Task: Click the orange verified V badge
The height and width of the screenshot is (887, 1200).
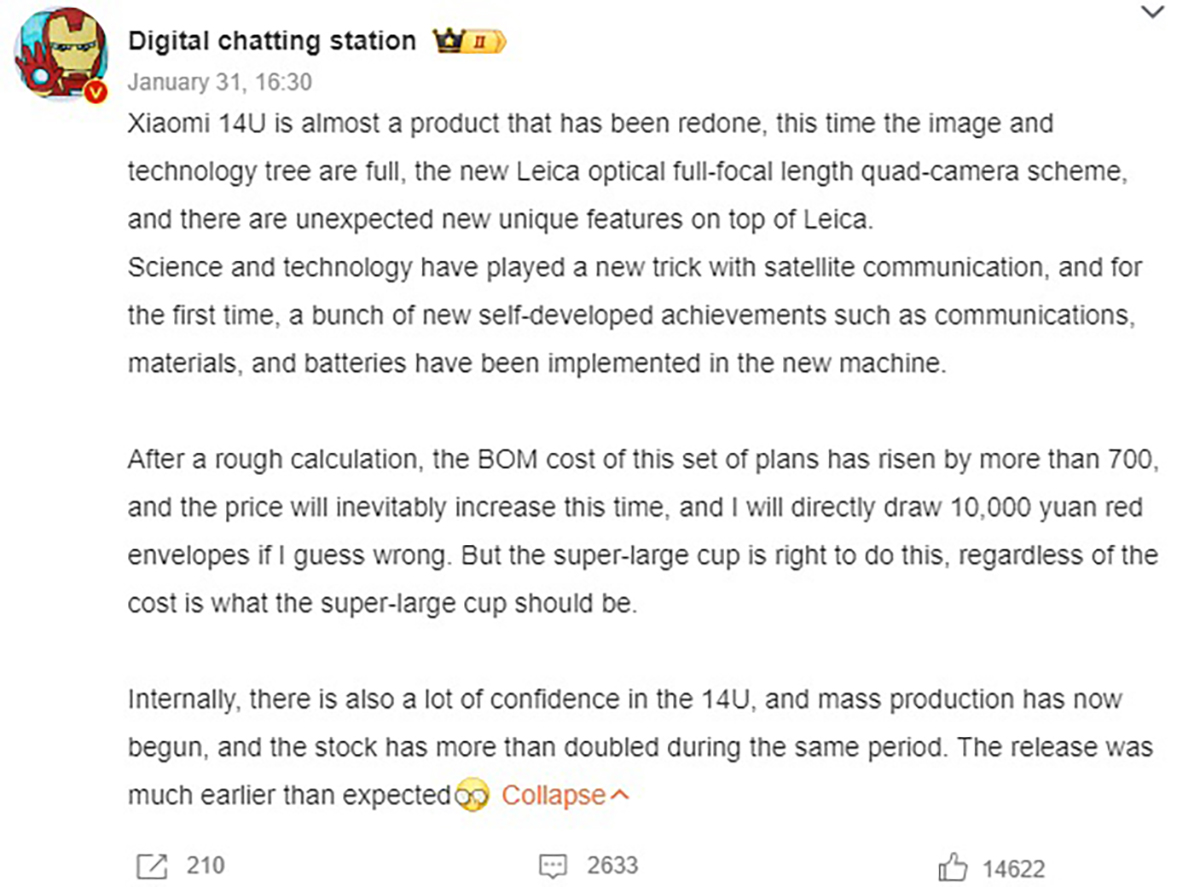Action: pyautogui.click(x=95, y=91)
